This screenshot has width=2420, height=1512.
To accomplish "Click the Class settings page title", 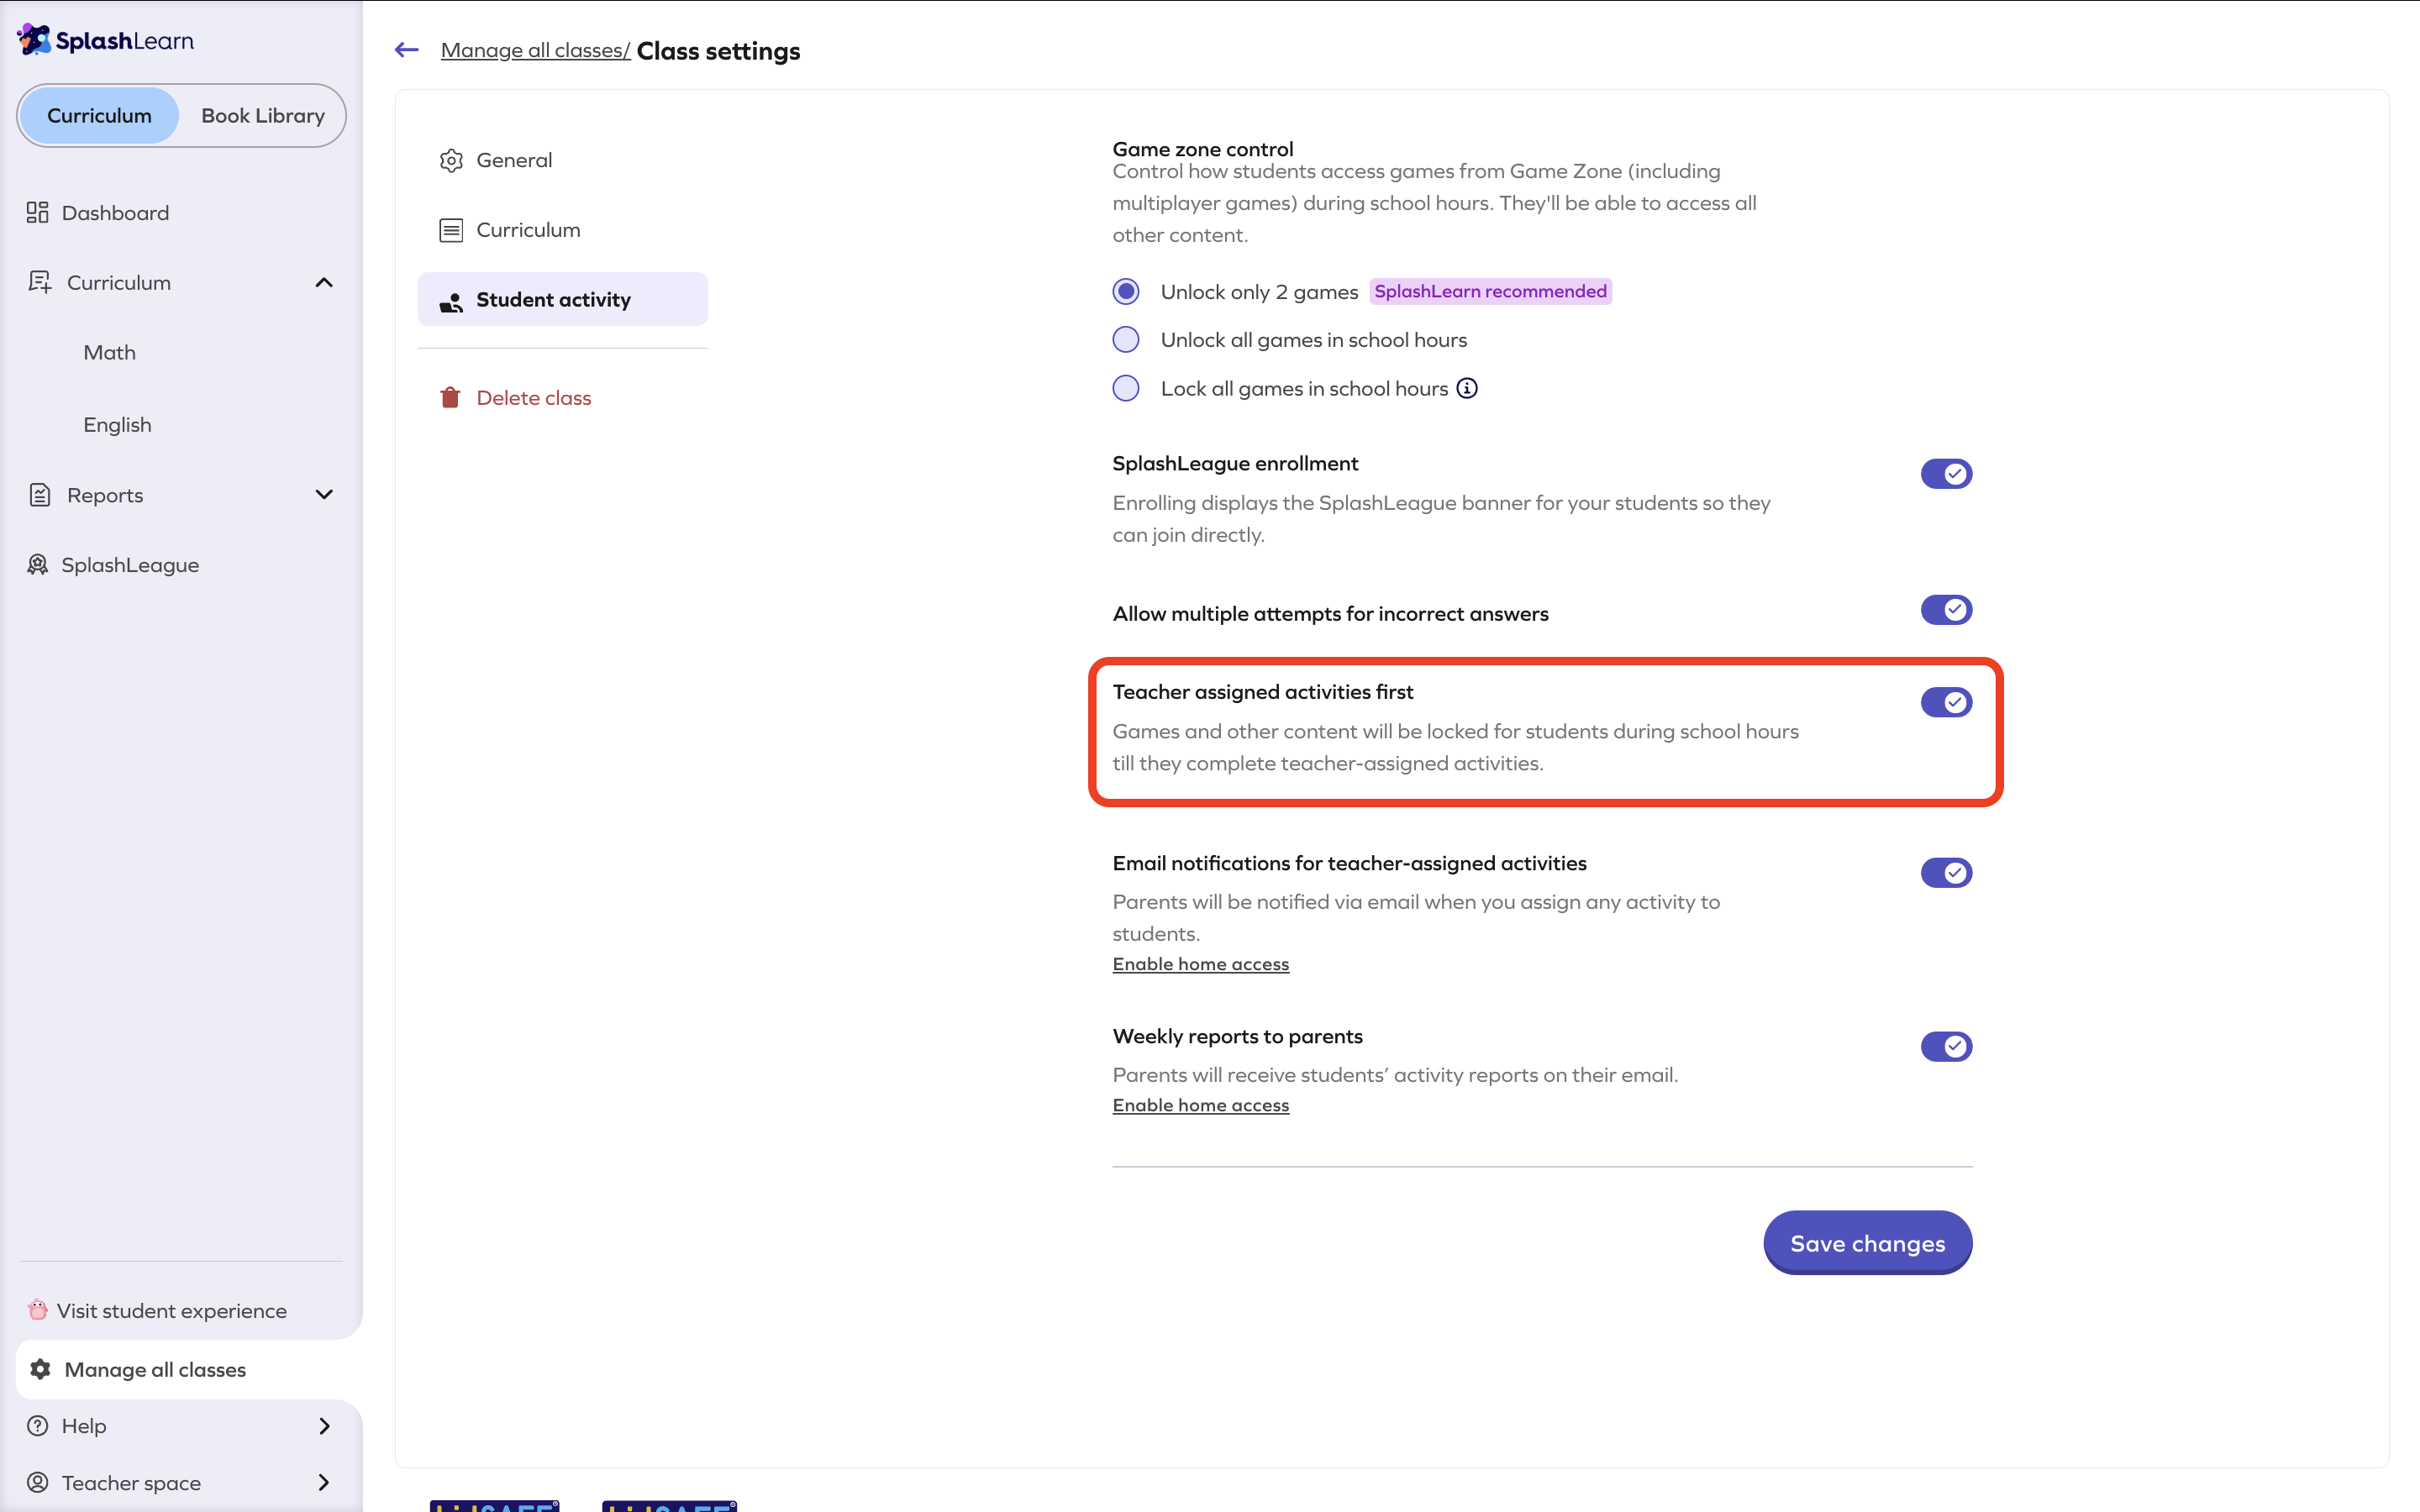I will [718, 51].
